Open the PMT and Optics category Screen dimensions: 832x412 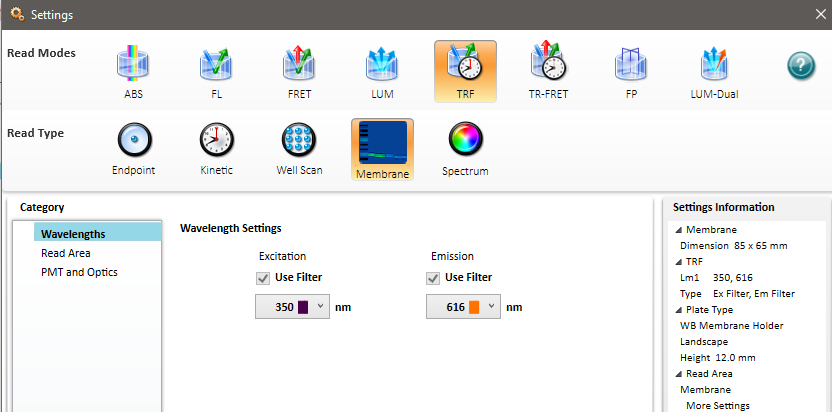80,272
